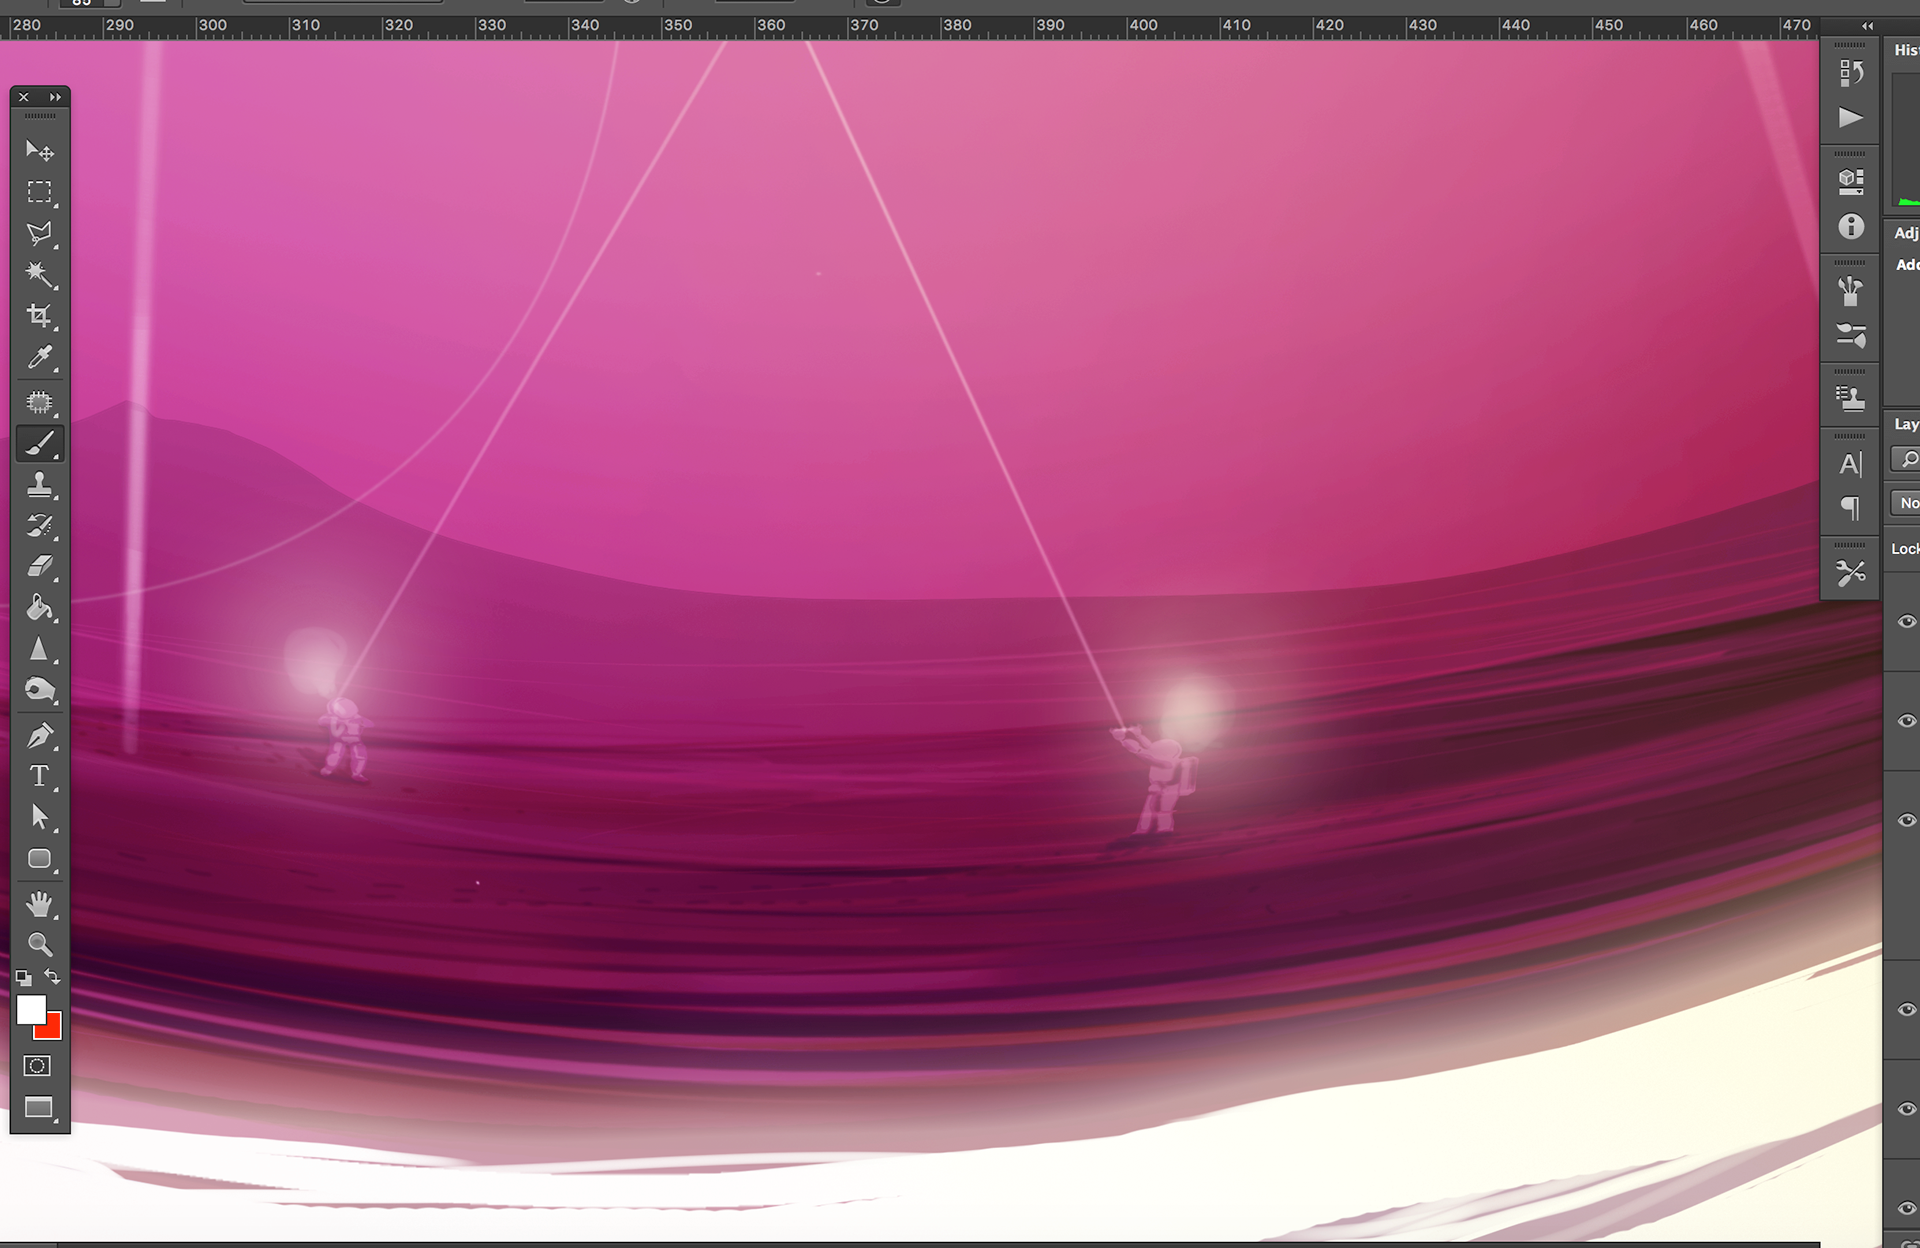Select the Eraser tool

click(39, 567)
